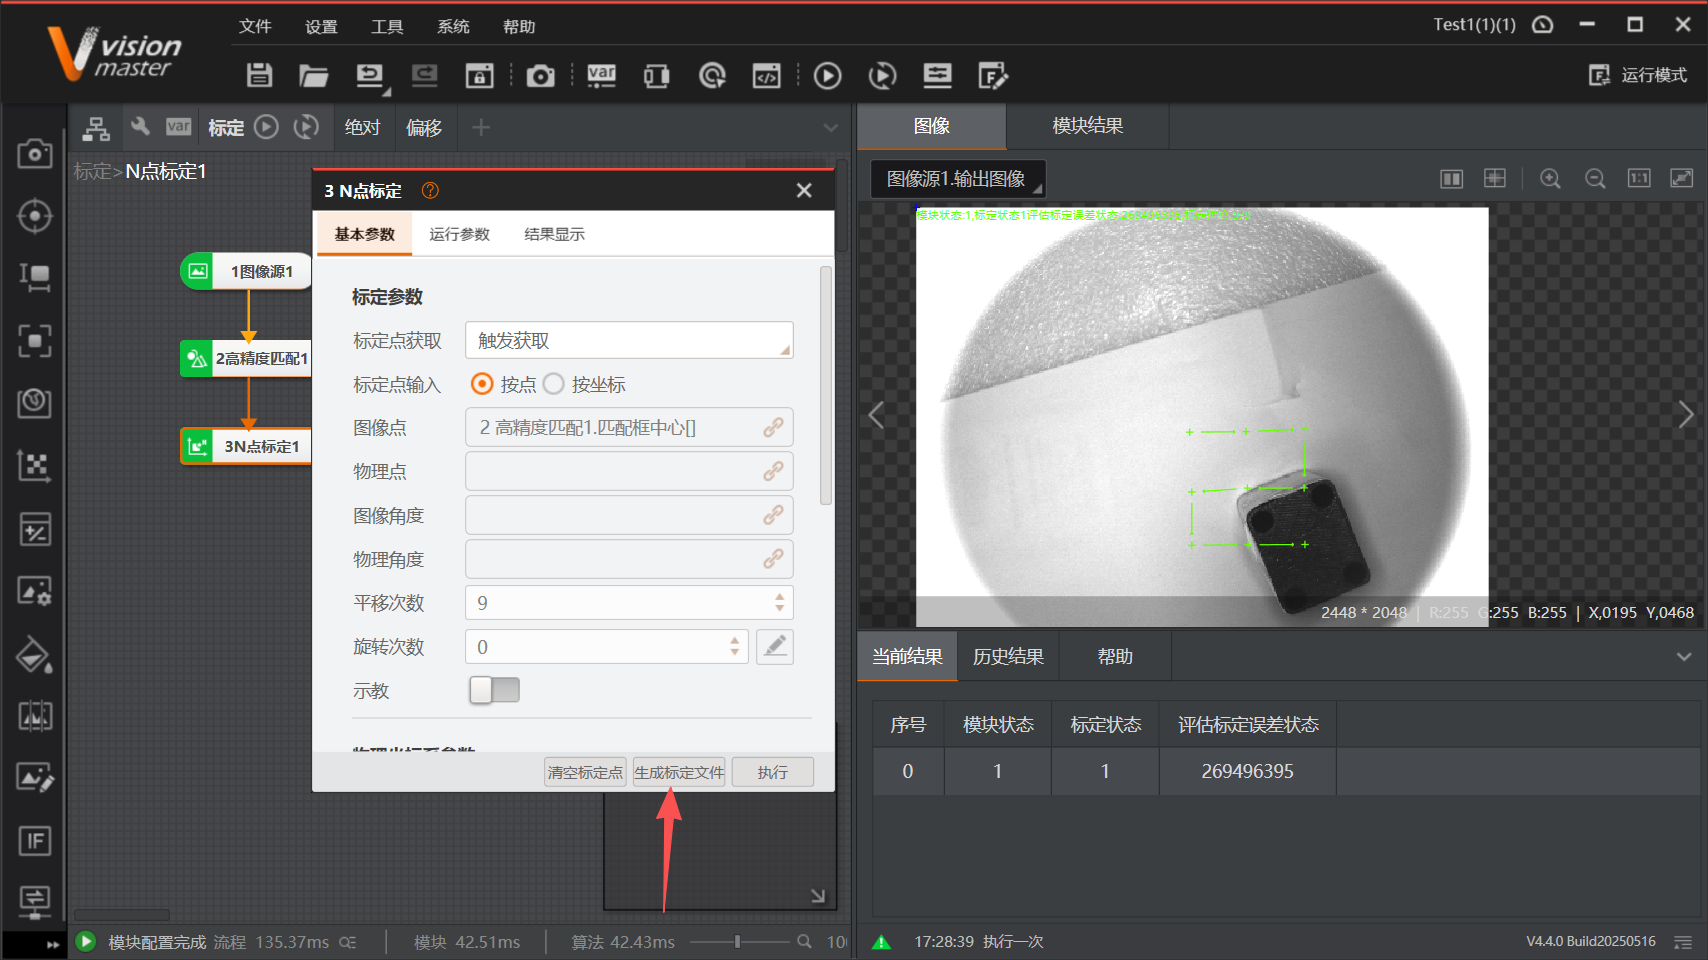Click the save solution icon in toolbar

tap(260, 75)
